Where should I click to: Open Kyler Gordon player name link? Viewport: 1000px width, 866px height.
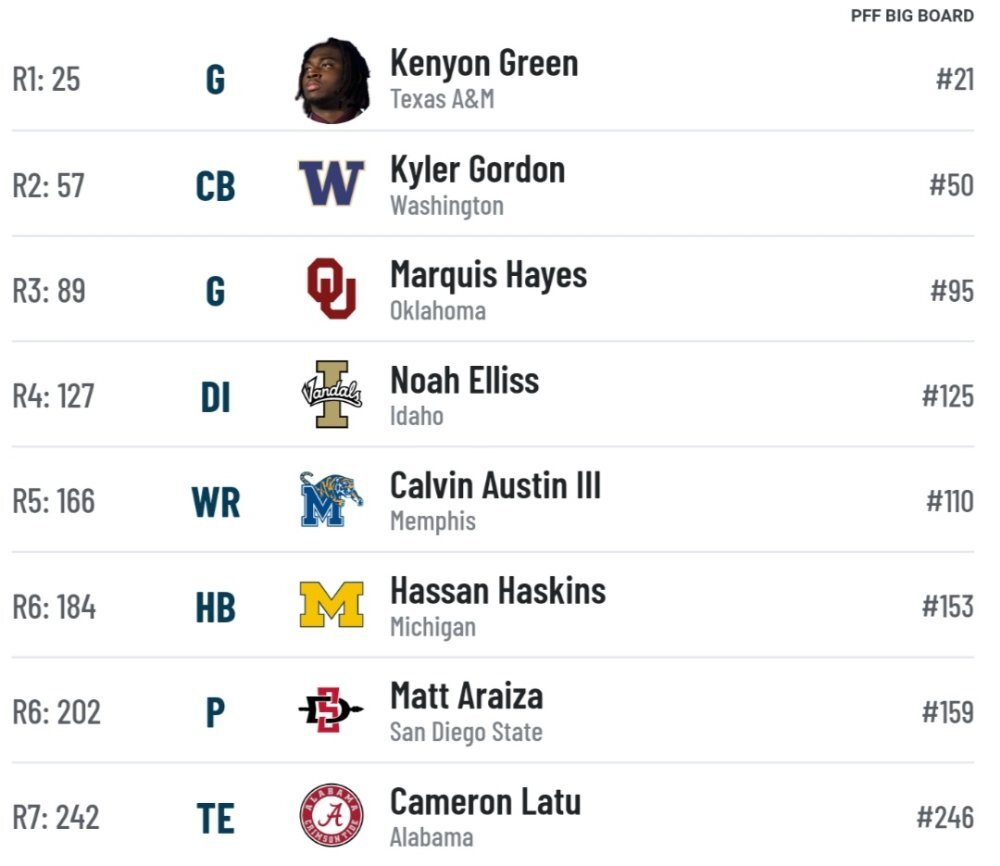478,170
